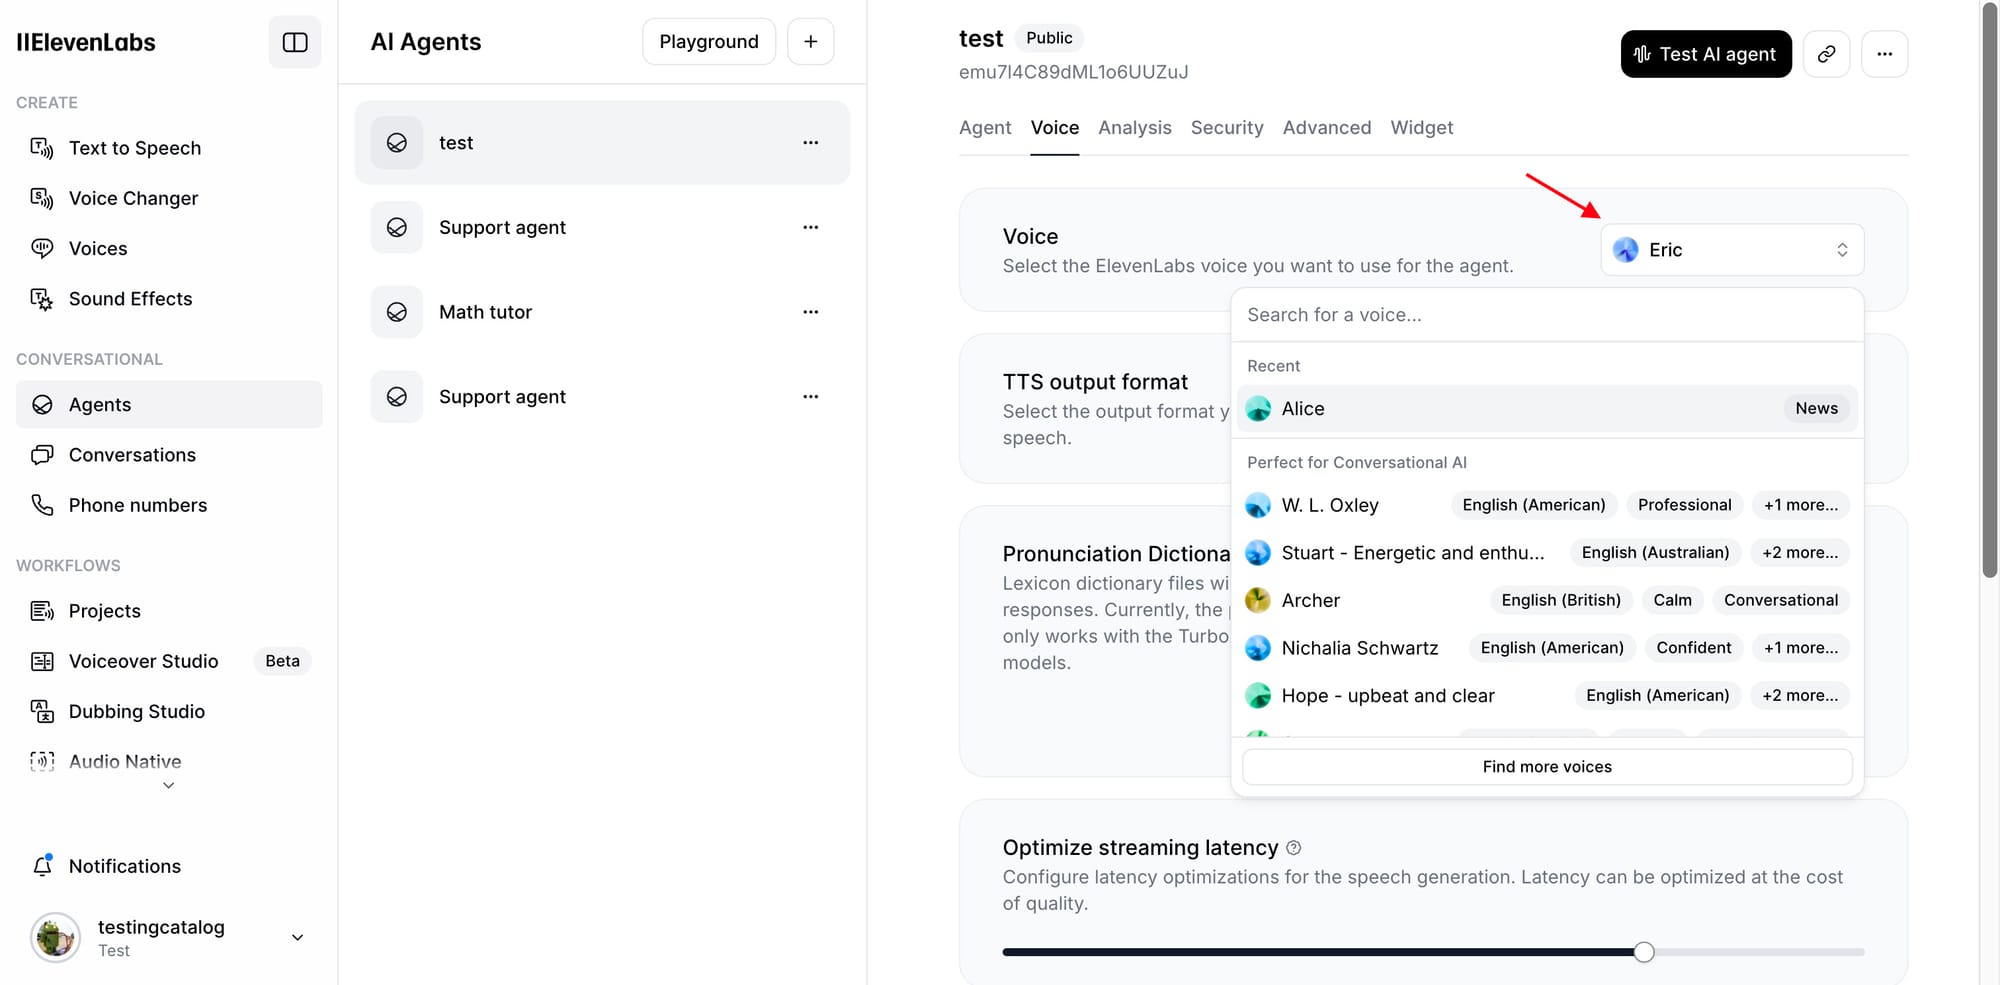Collapse the sidebar panel icon
This screenshot has width=2000, height=985.
click(295, 42)
